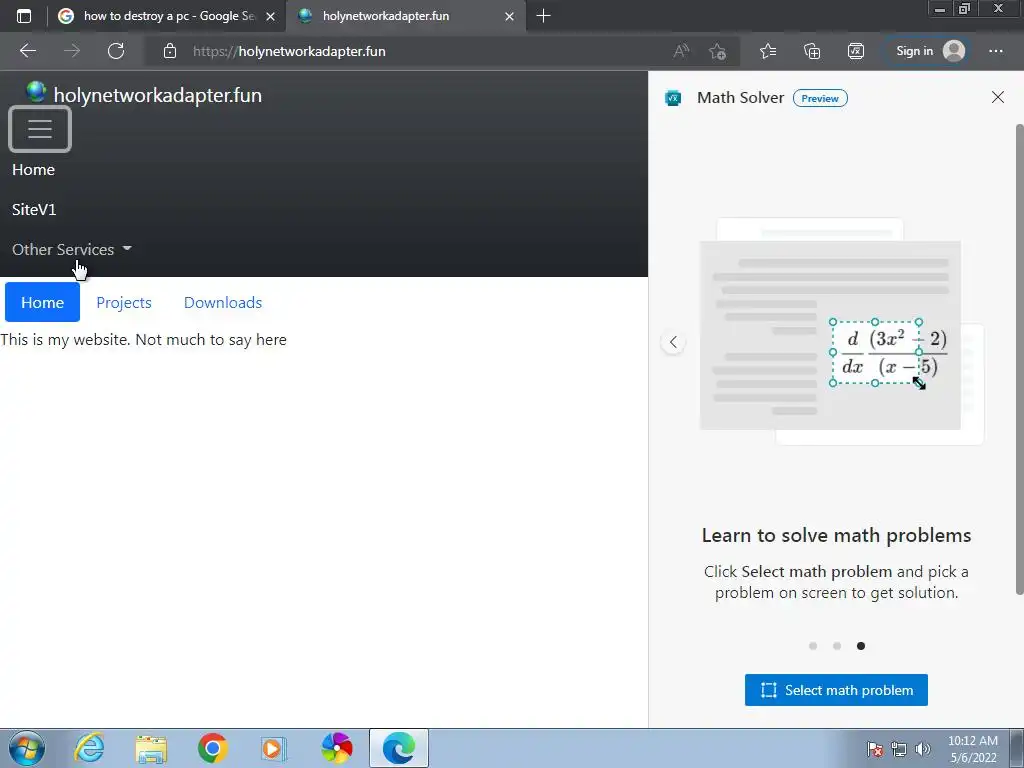Toggle the hamburger navigation menu
1024x768 pixels.
coord(40,129)
